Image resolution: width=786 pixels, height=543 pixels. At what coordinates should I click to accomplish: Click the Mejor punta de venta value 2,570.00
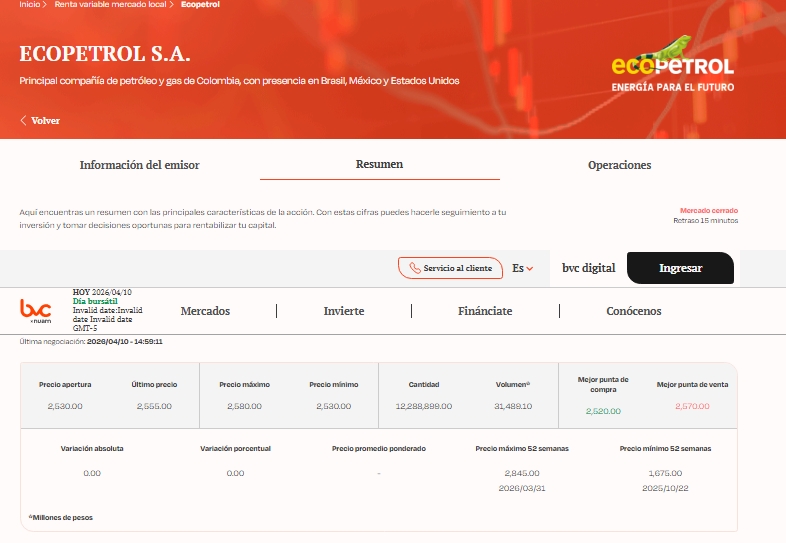[x=692, y=406]
